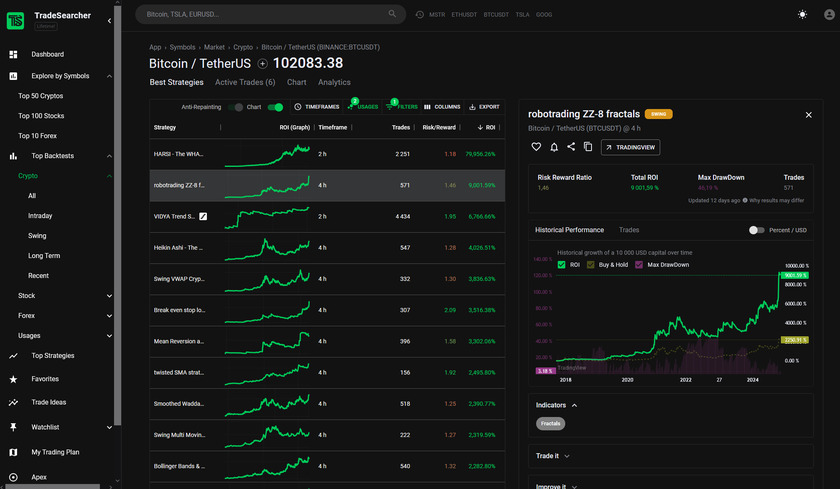Open Columns settings

pyautogui.click(x=442, y=107)
